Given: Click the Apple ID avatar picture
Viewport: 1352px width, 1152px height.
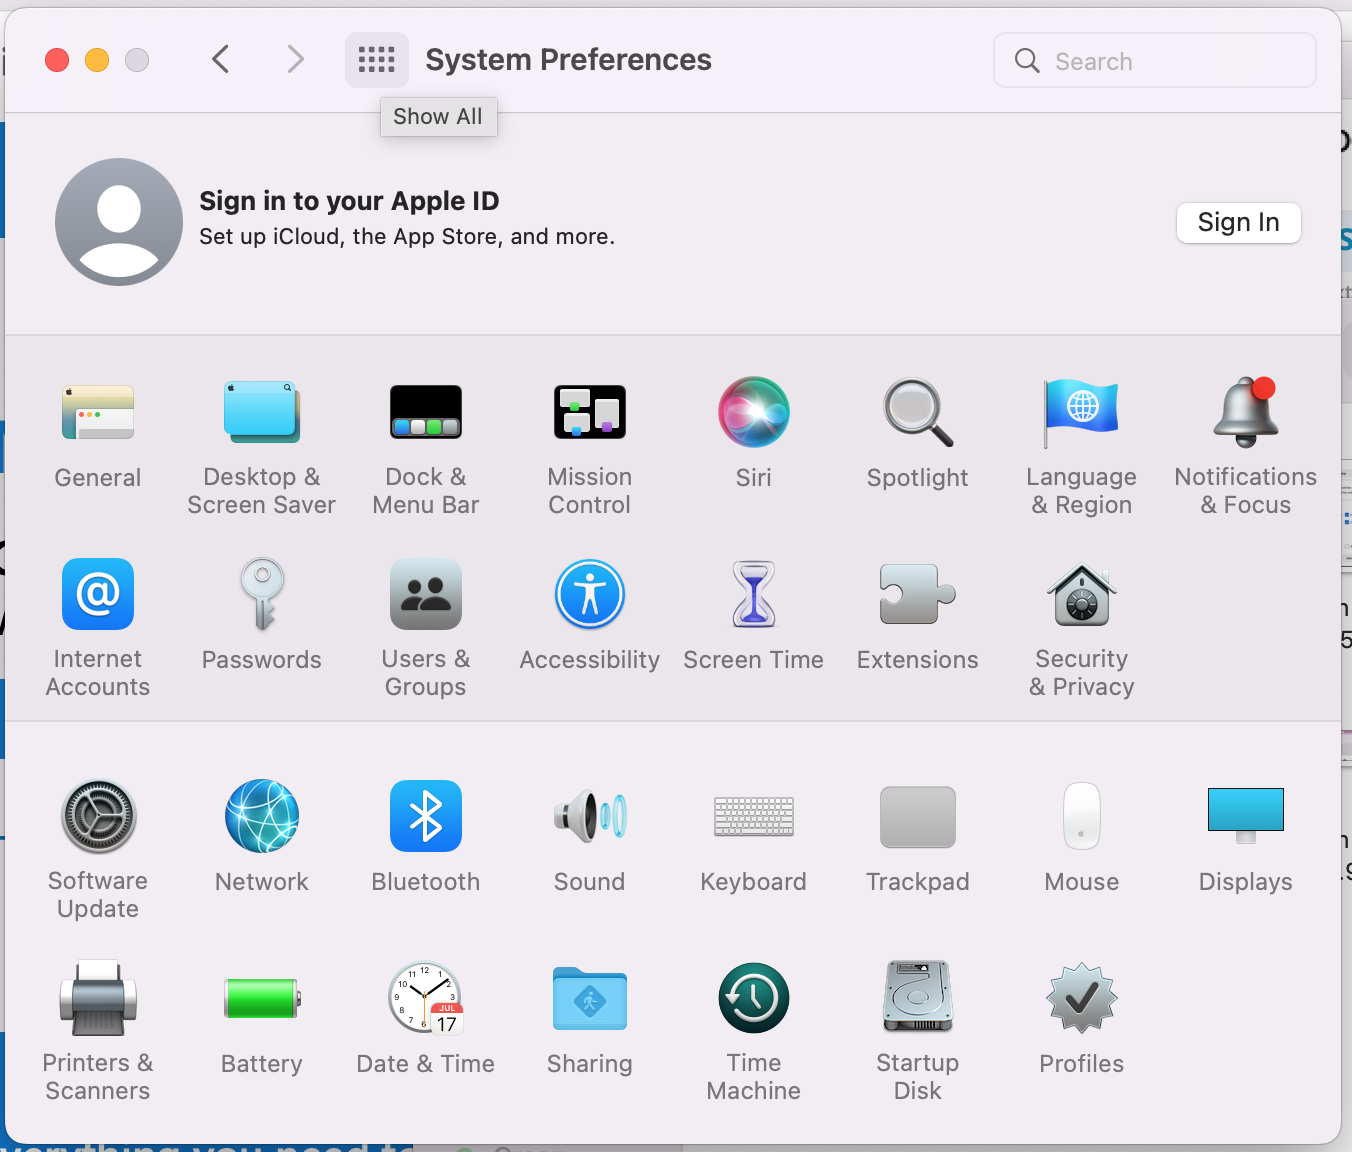Looking at the screenshot, I should tap(119, 222).
